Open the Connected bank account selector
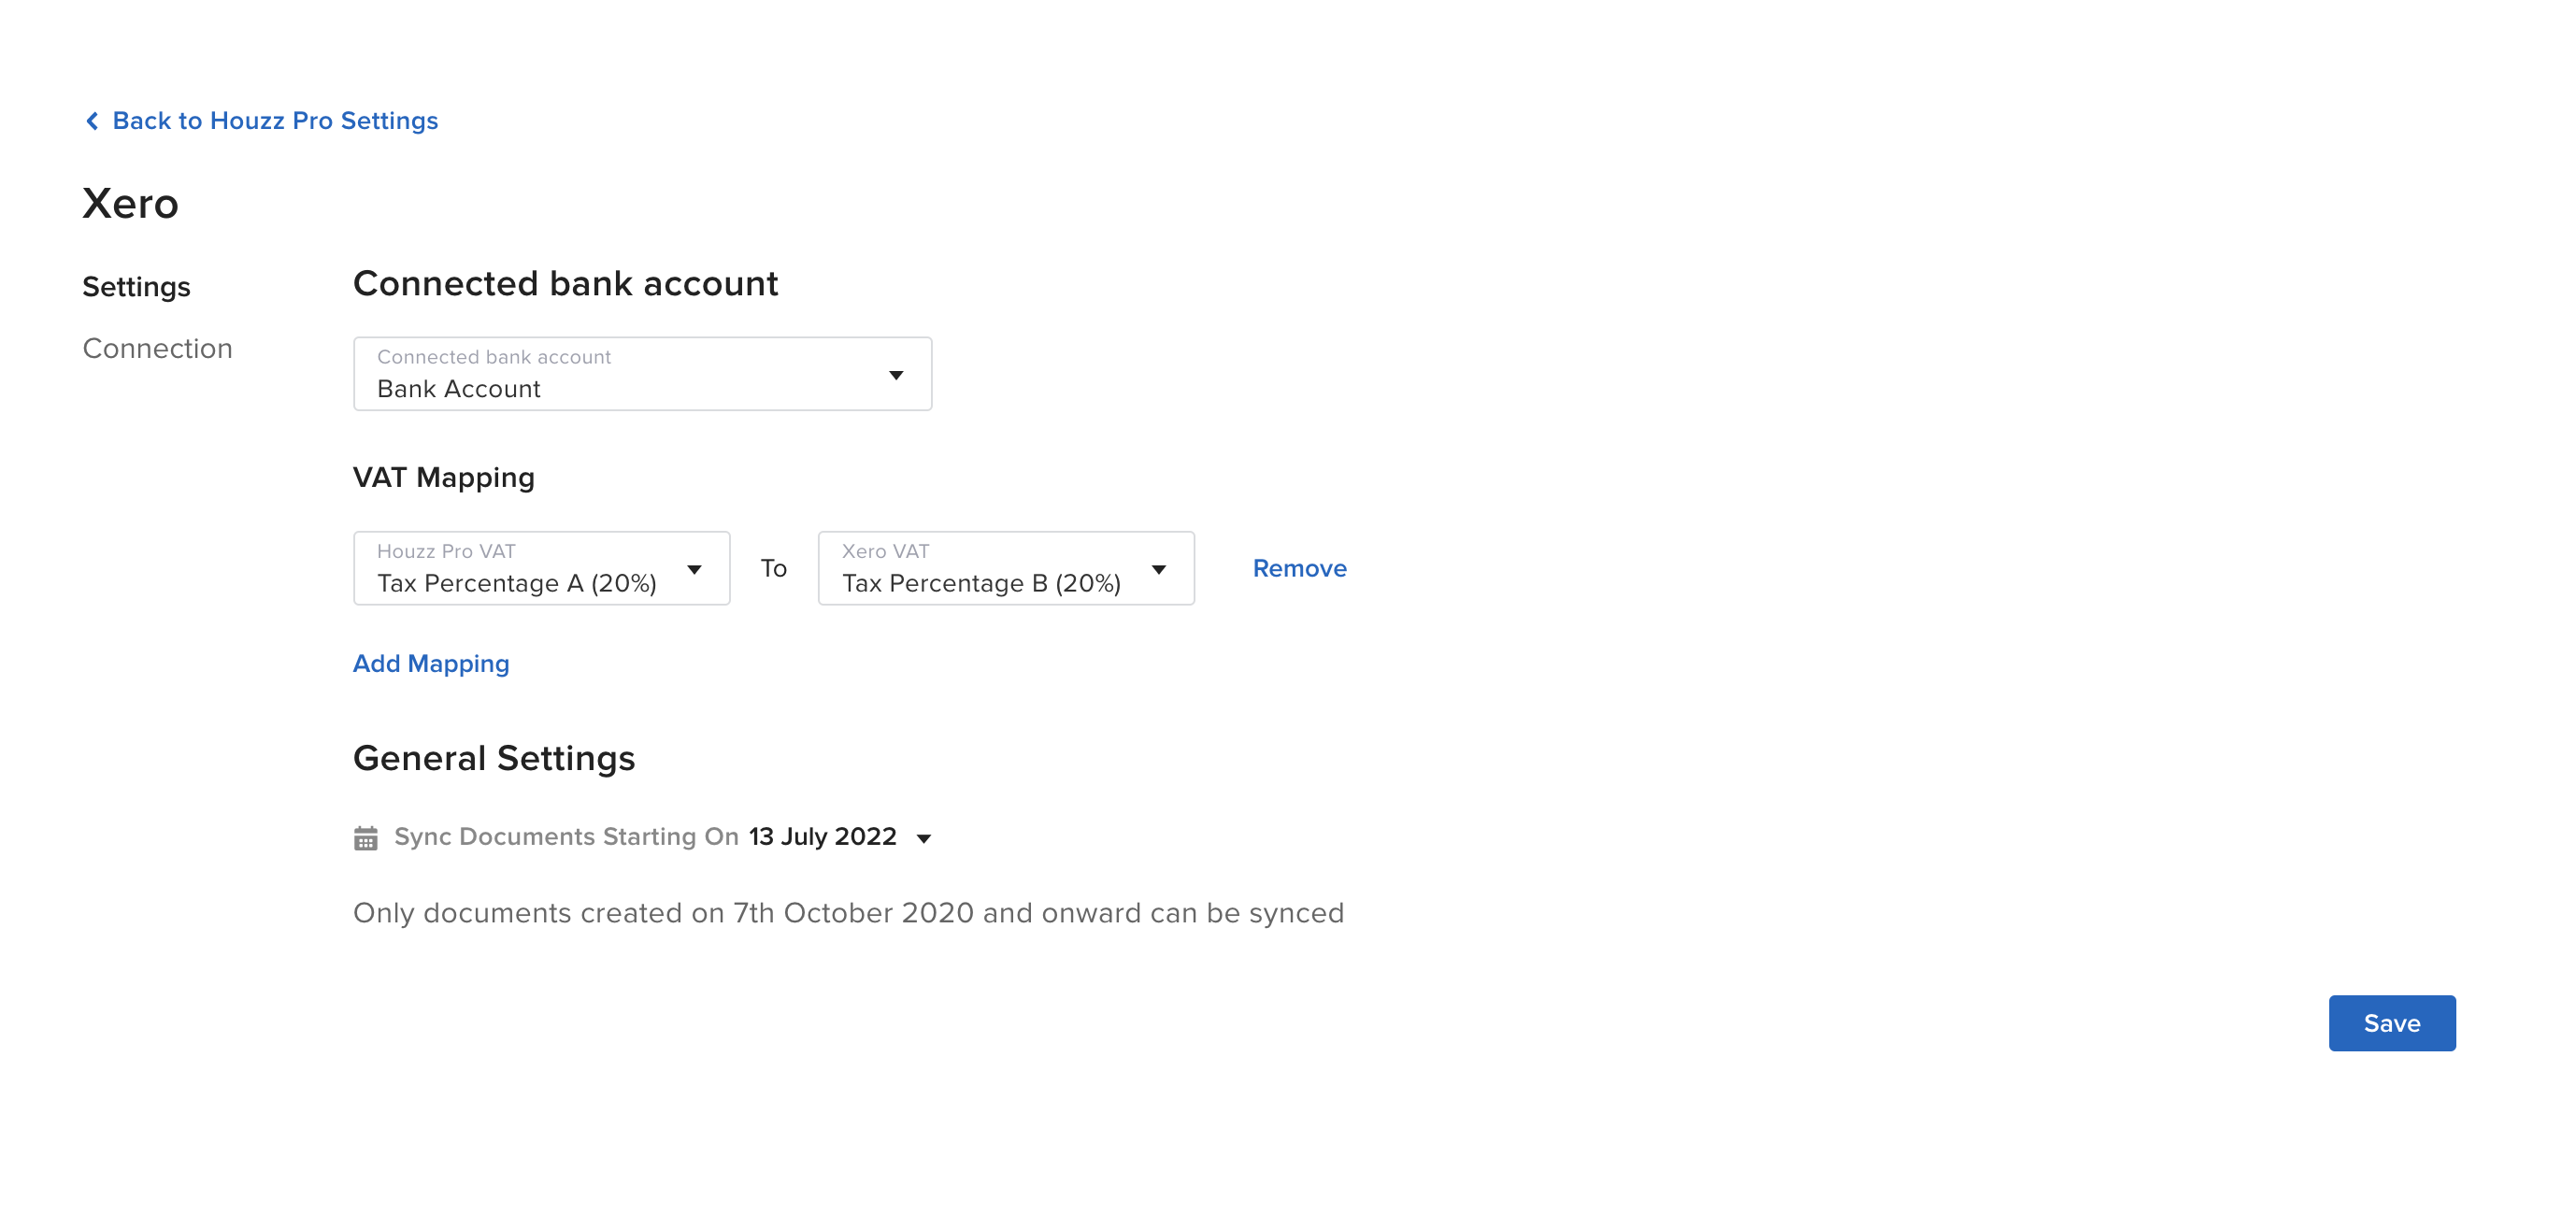The image size is (2576, 1228). 641,374
